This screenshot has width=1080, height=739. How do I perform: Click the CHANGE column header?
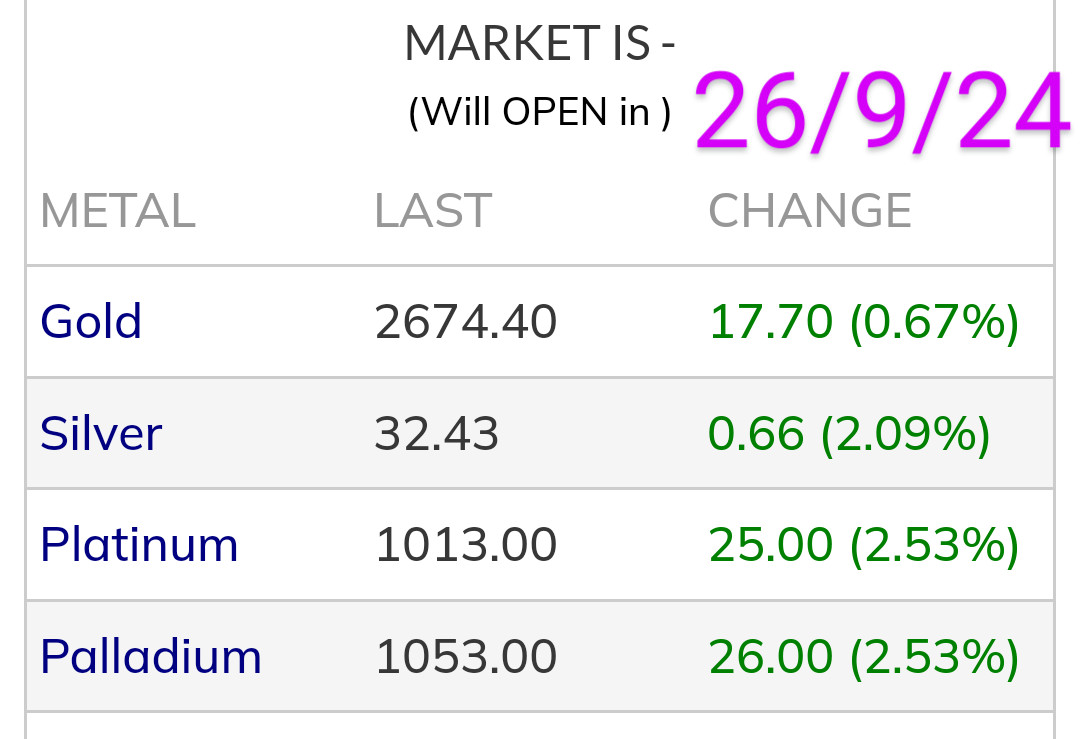[810, 211]
